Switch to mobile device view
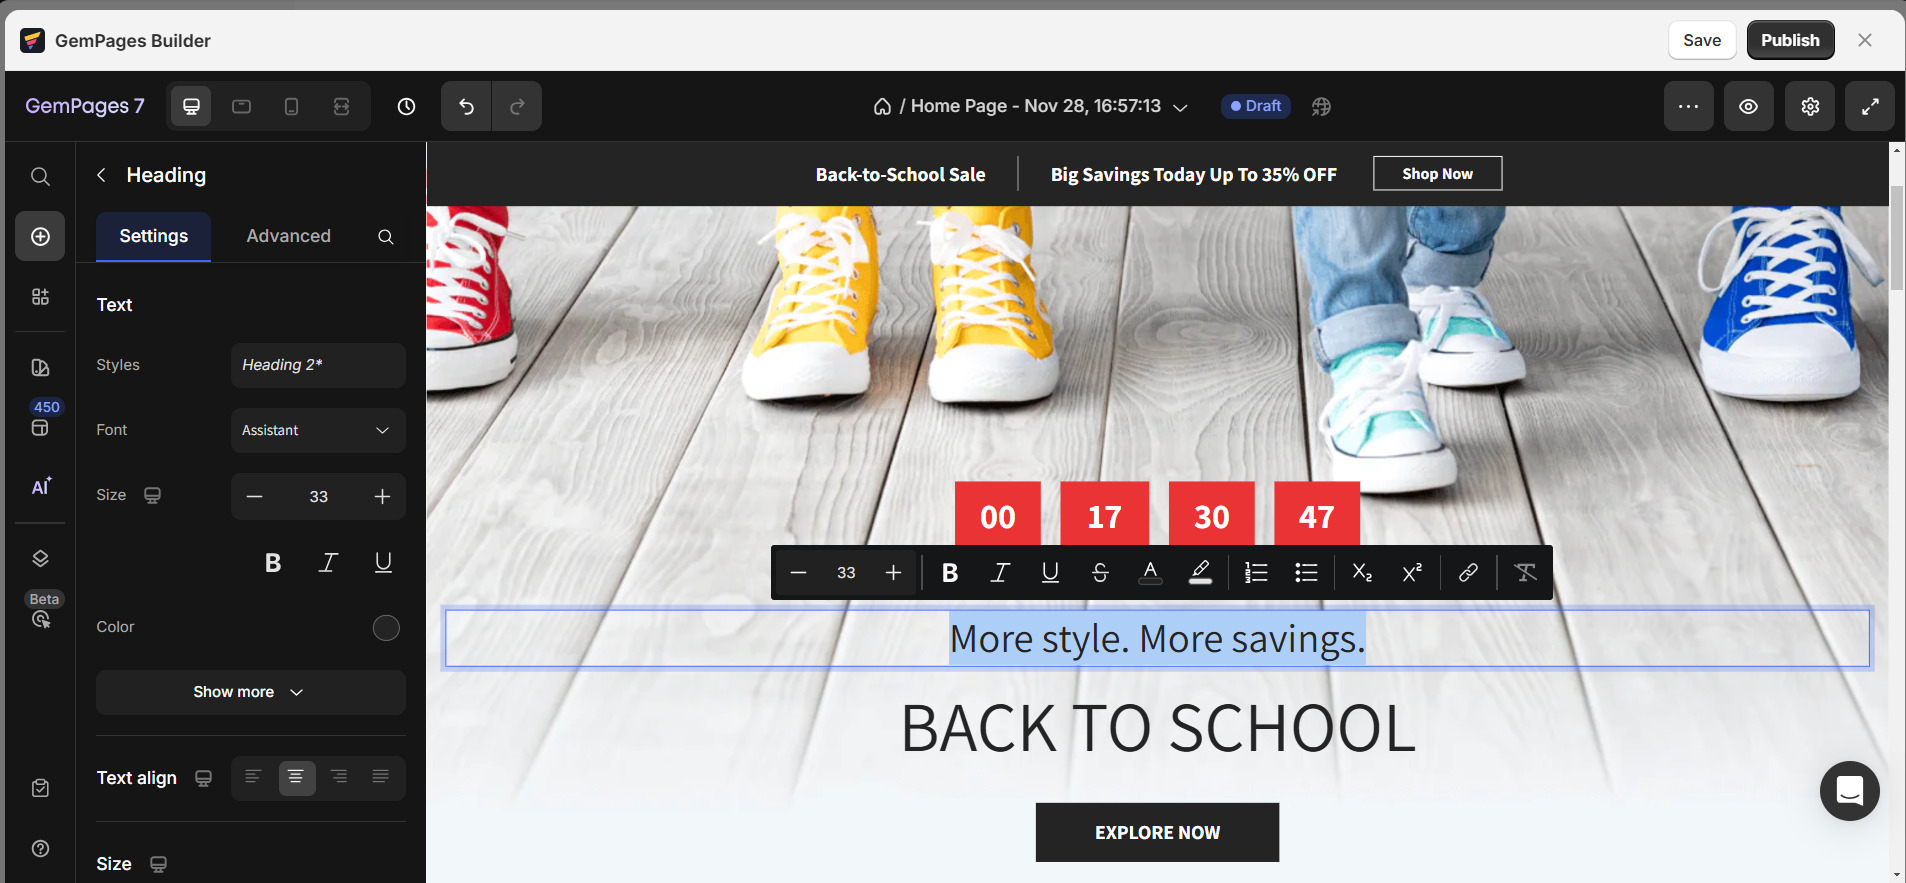The height and width of the screenshot is (883, 1906). click(291, 106)
